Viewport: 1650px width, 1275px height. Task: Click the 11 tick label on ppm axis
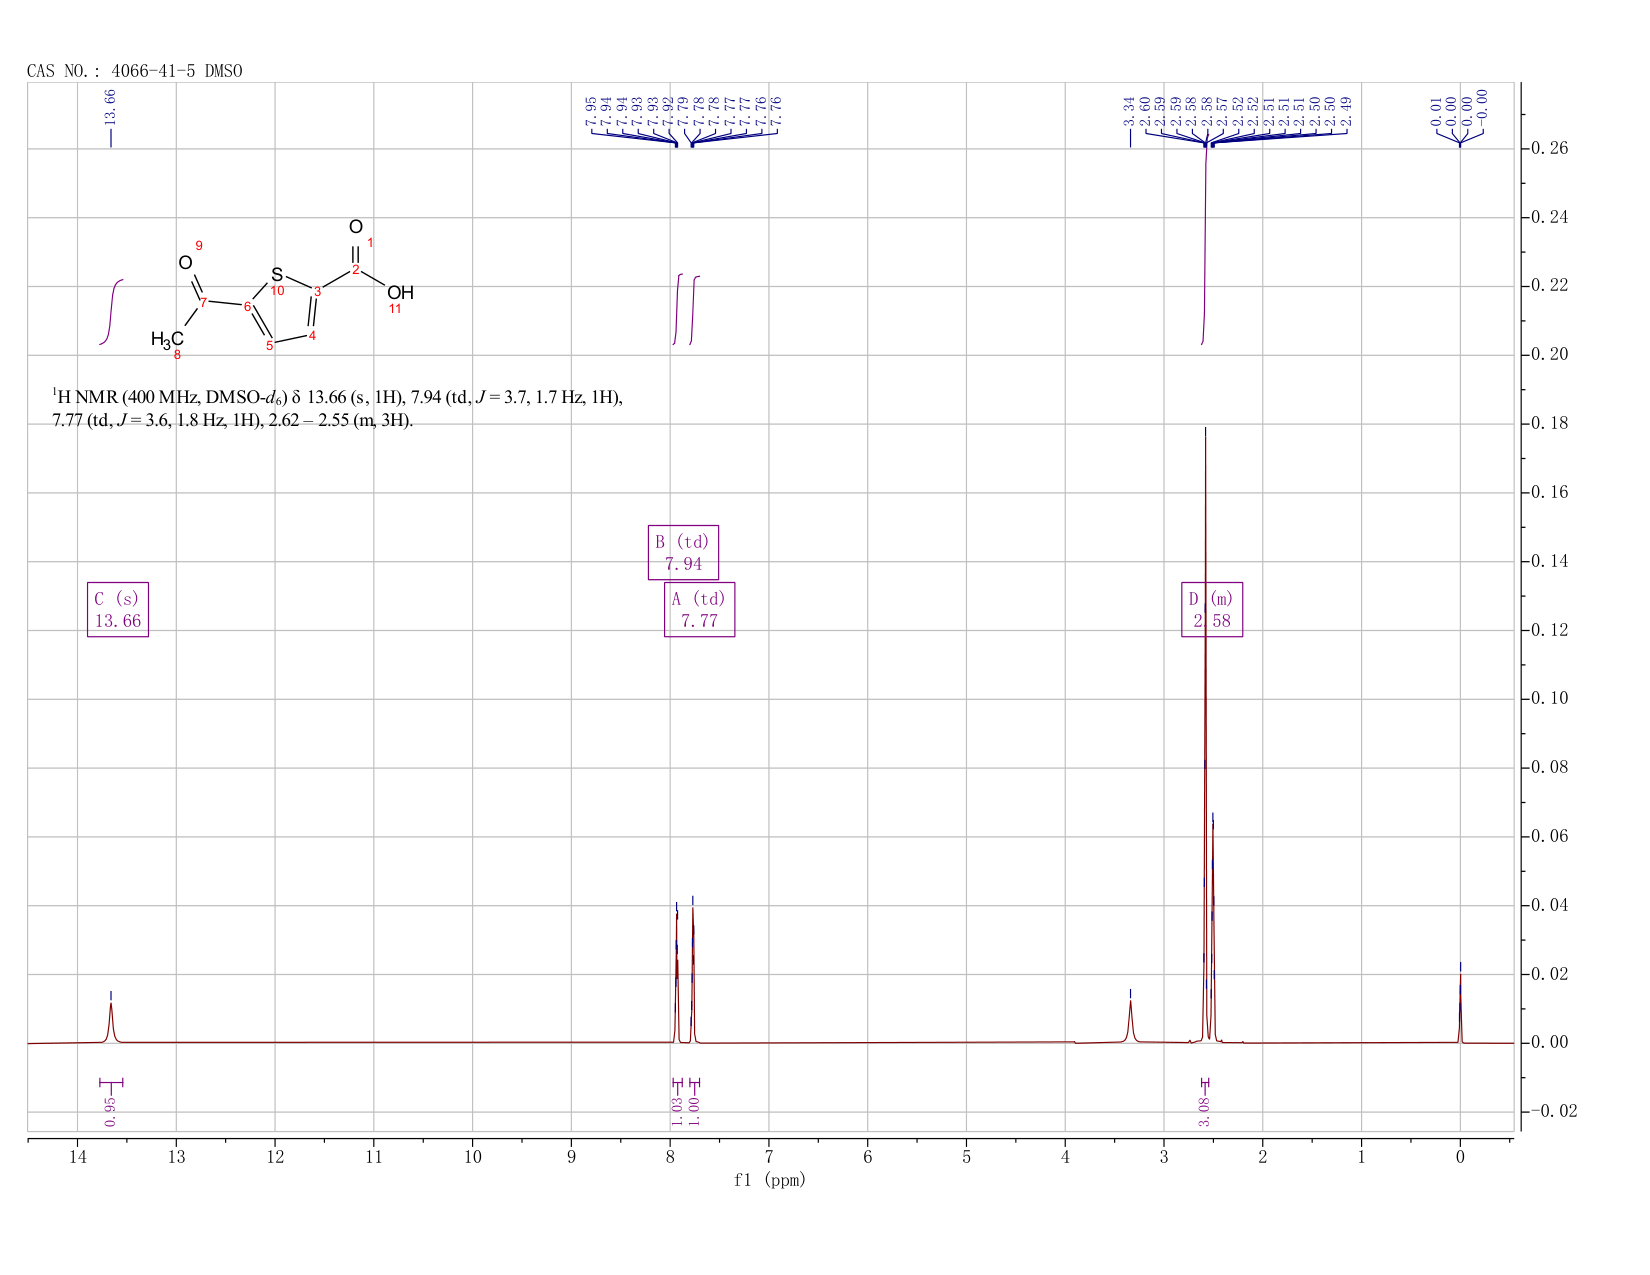click(374, 1158)
